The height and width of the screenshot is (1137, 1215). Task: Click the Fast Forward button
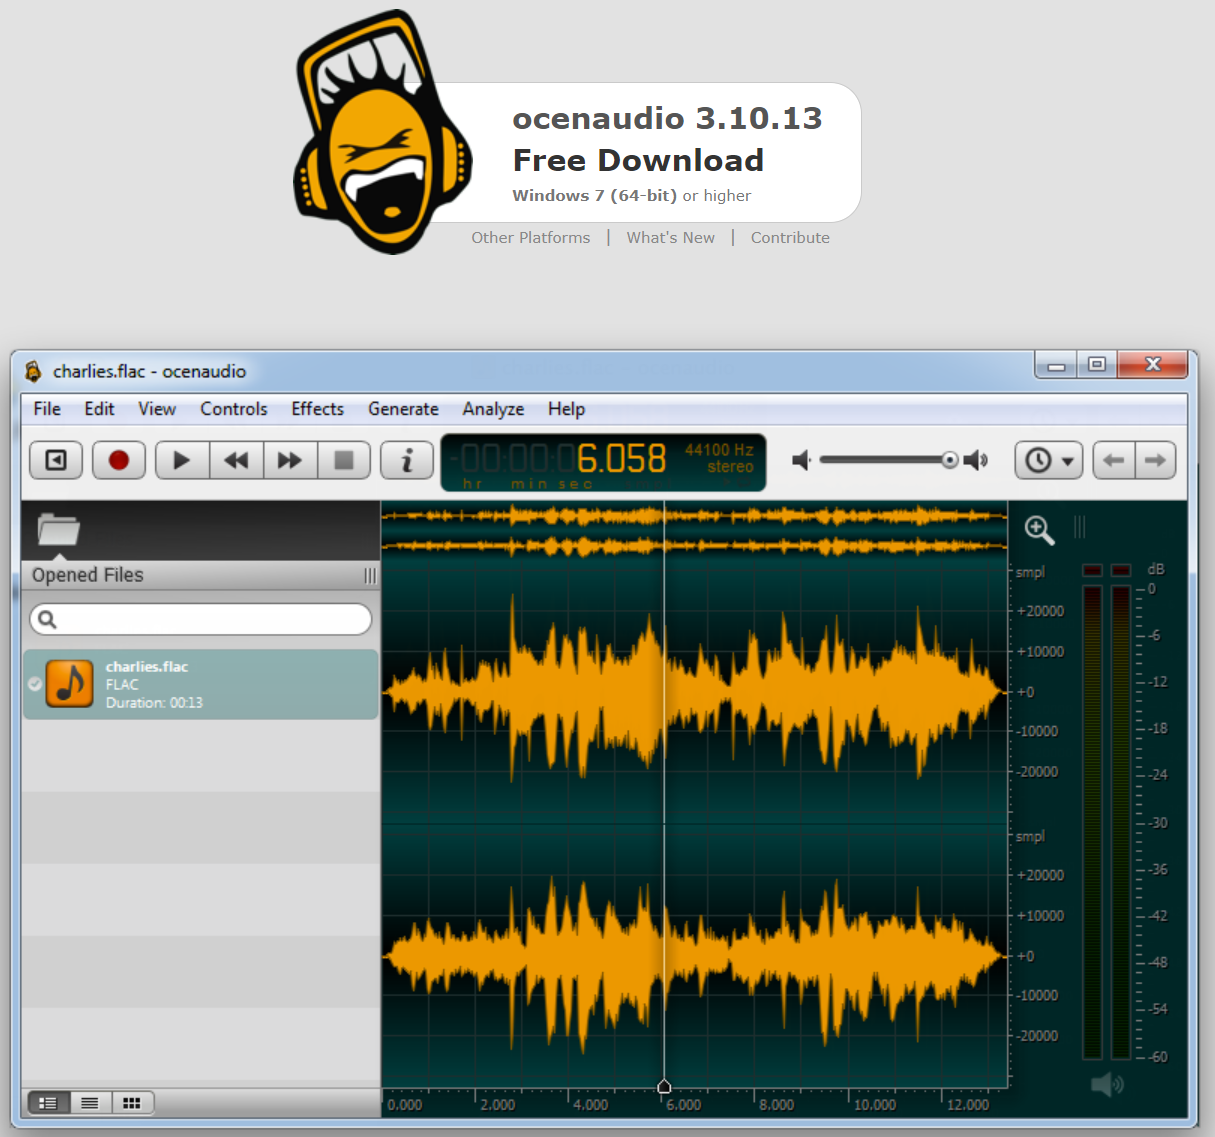(290, 460)
